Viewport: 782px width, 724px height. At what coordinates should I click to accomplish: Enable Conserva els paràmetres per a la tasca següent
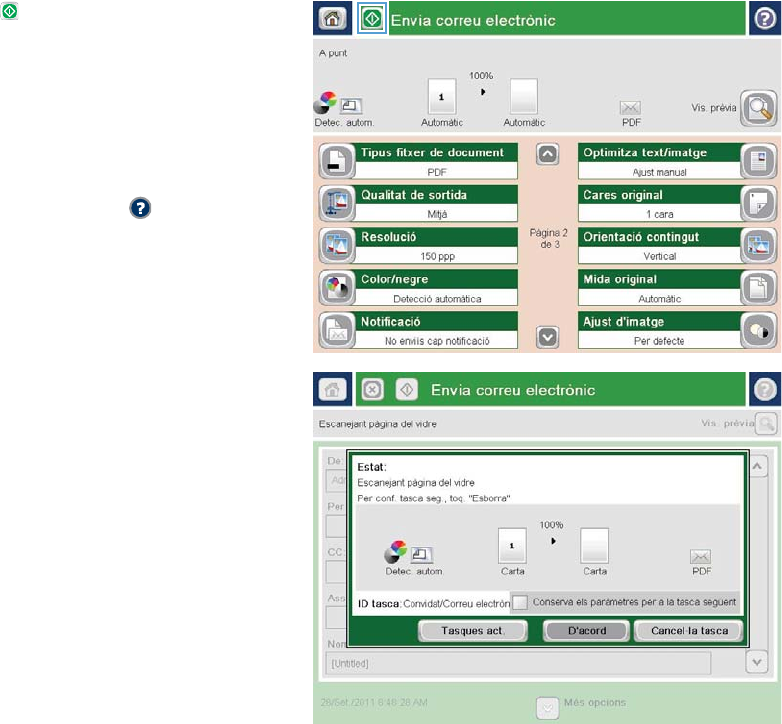pos(520,602)
